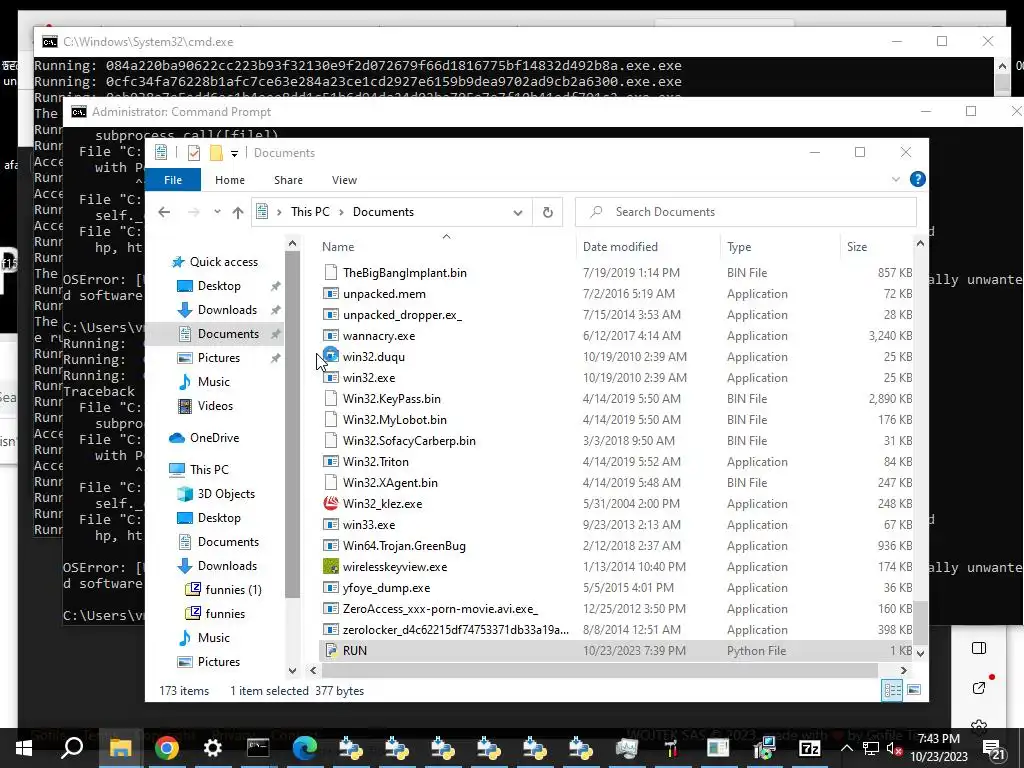Select pinned Desktop under Quick access

219,286
